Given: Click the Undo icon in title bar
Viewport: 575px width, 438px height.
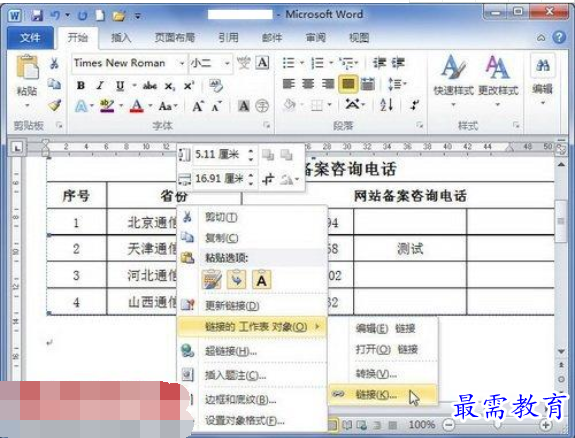Looking at the screenshot, I should pos(56,15).
